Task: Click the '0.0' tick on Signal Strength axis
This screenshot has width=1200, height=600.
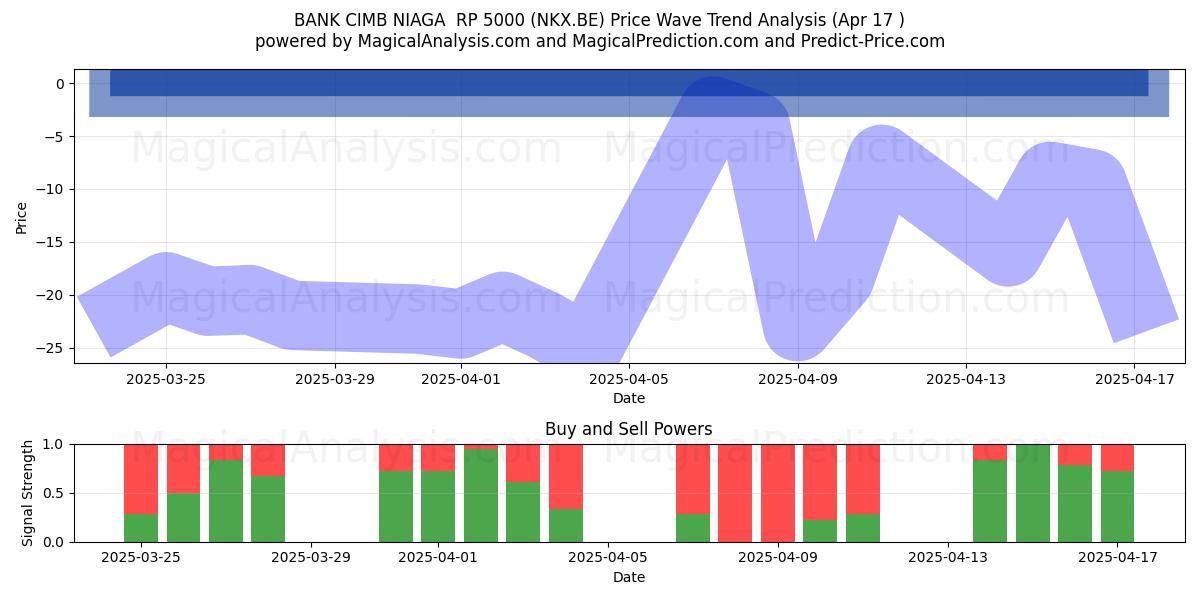Action: [x=55, y=542]
